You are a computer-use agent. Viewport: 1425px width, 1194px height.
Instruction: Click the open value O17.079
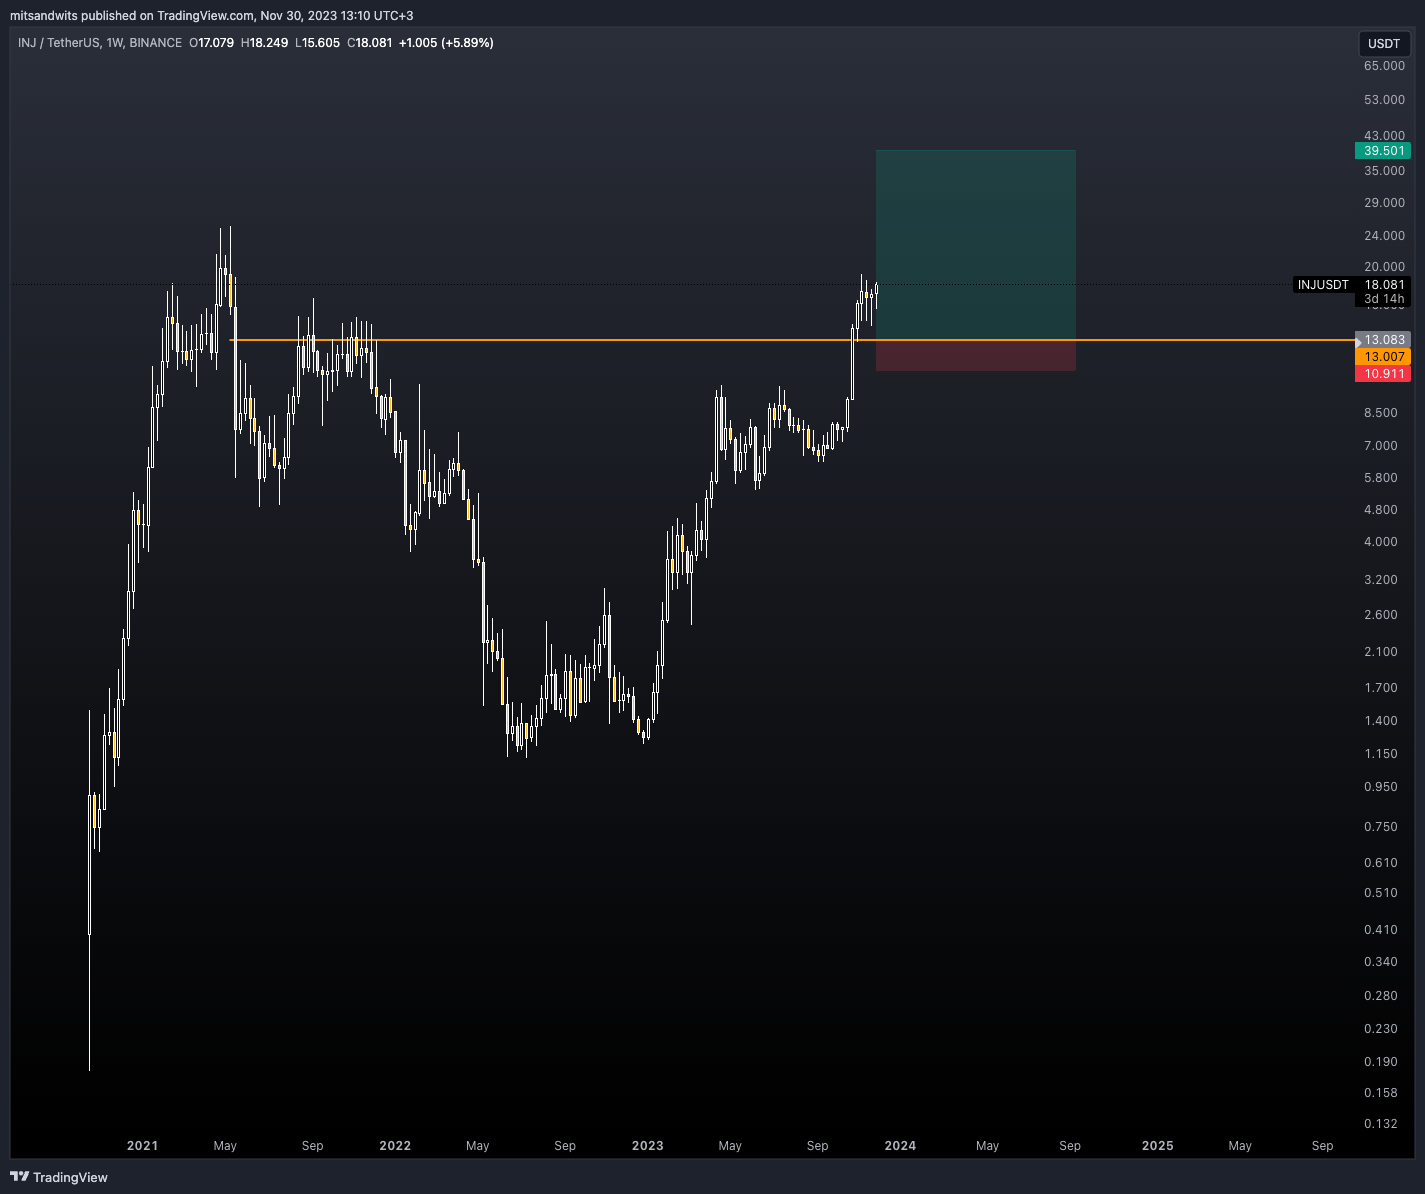pos(211,43)
